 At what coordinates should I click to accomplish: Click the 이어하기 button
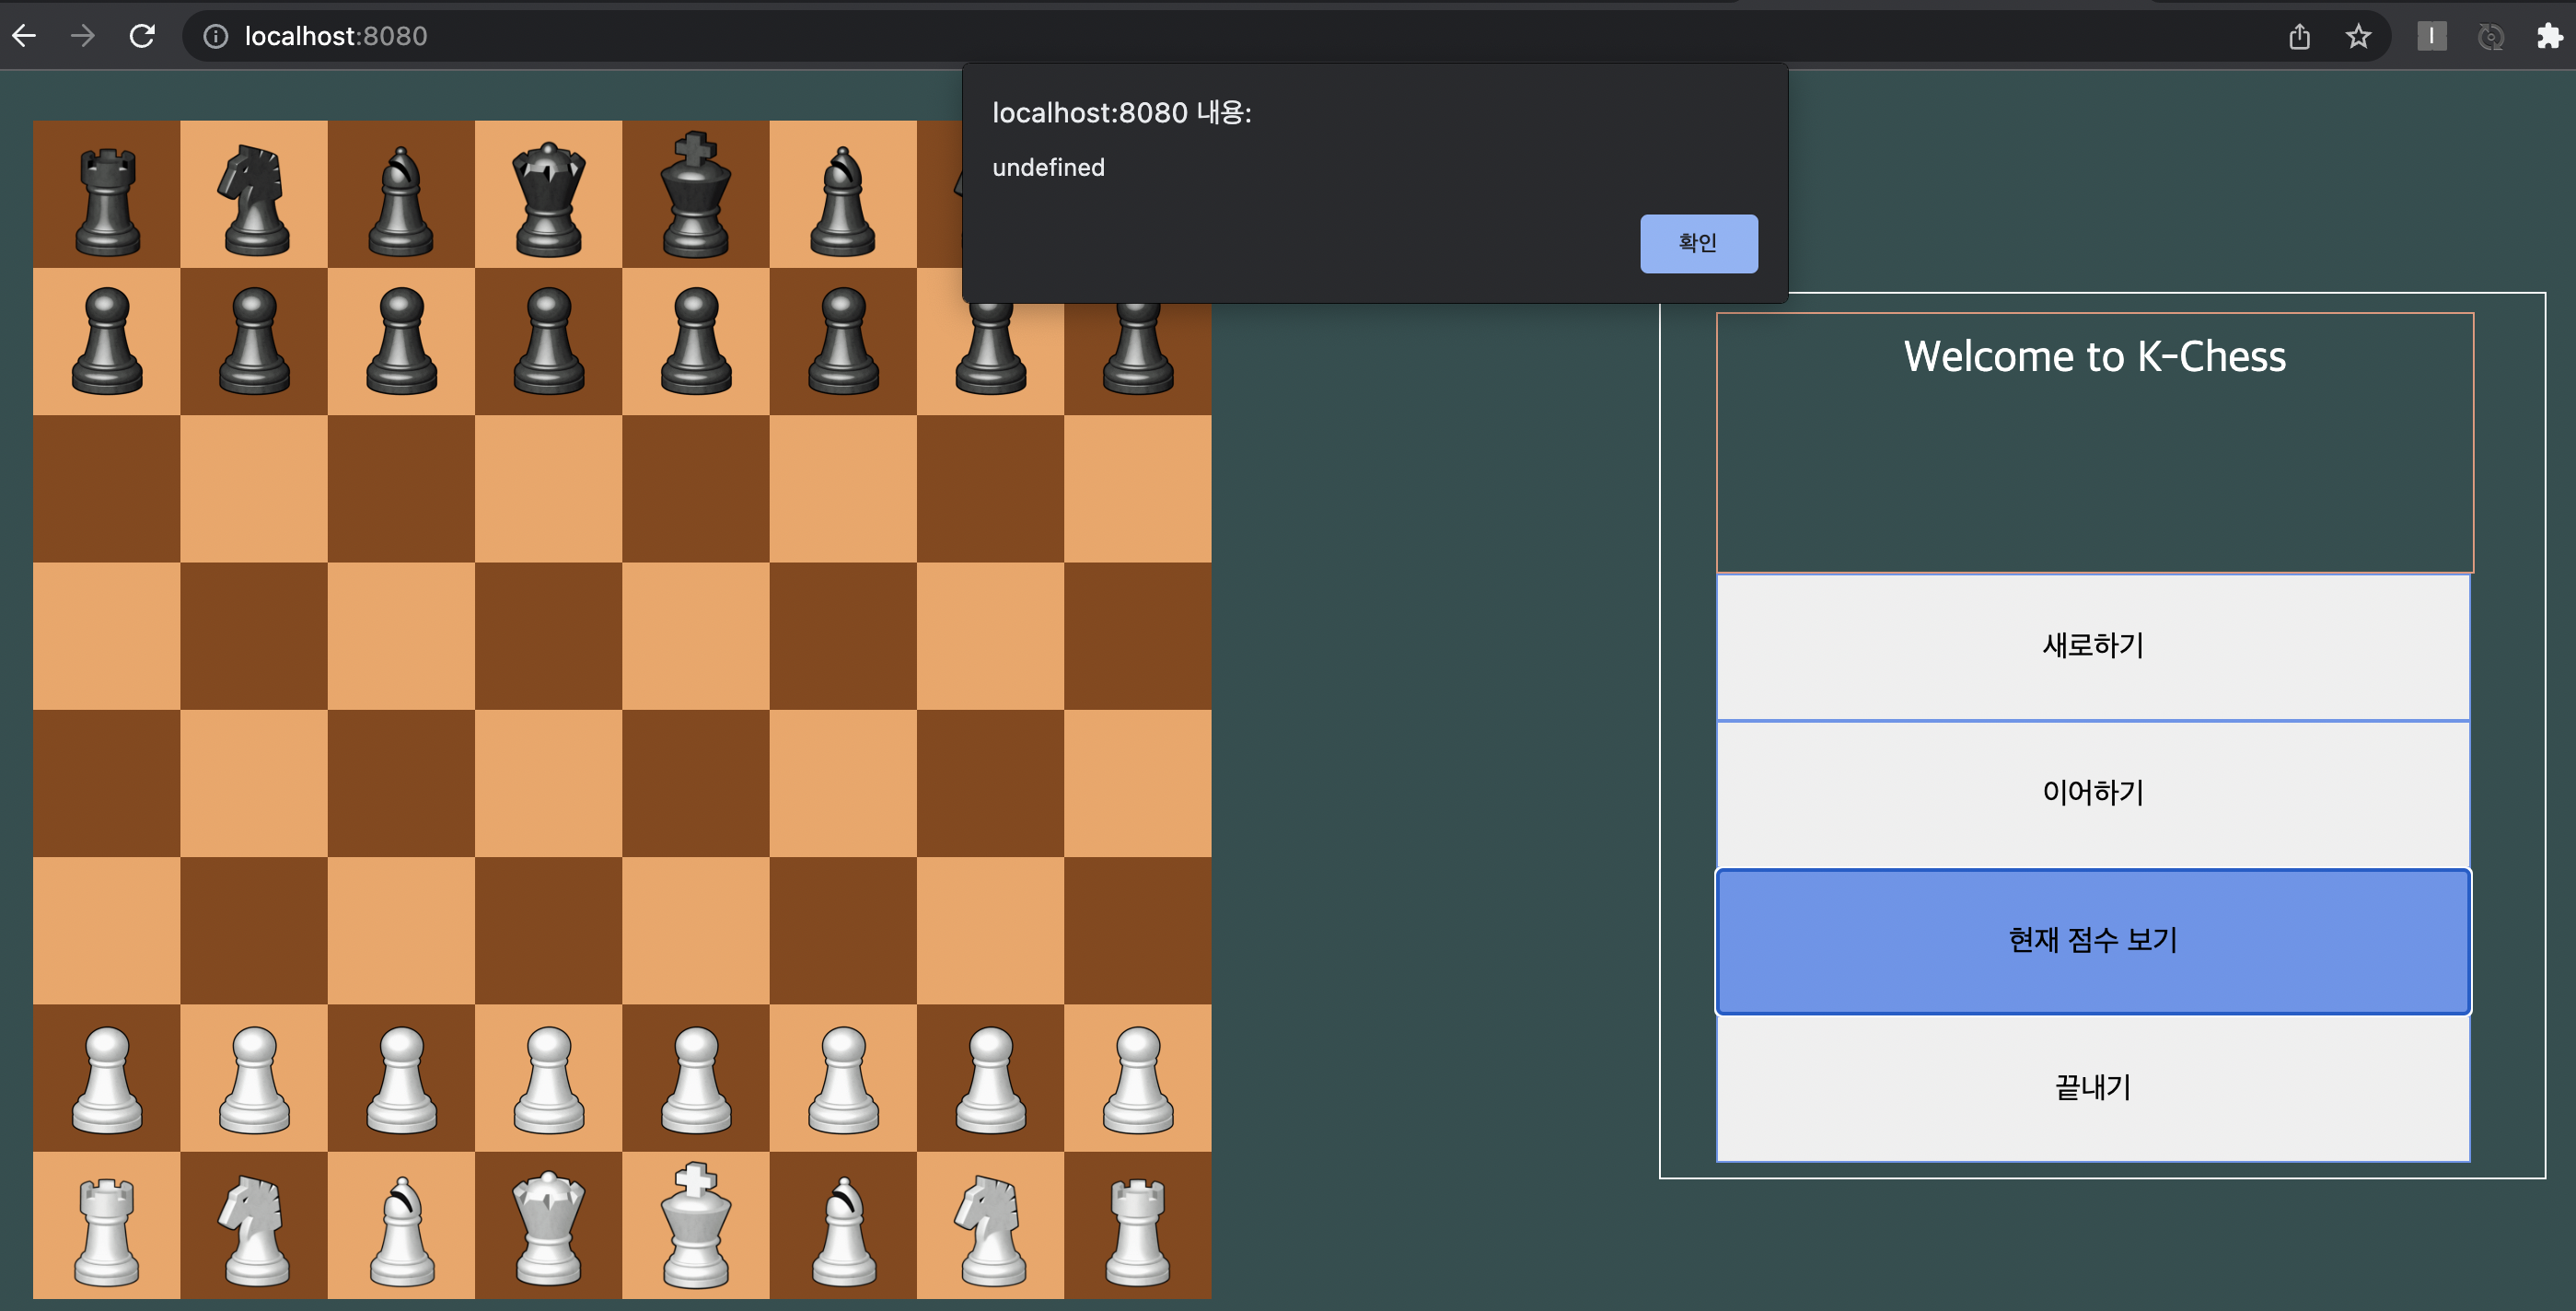tap(2092, 793)
